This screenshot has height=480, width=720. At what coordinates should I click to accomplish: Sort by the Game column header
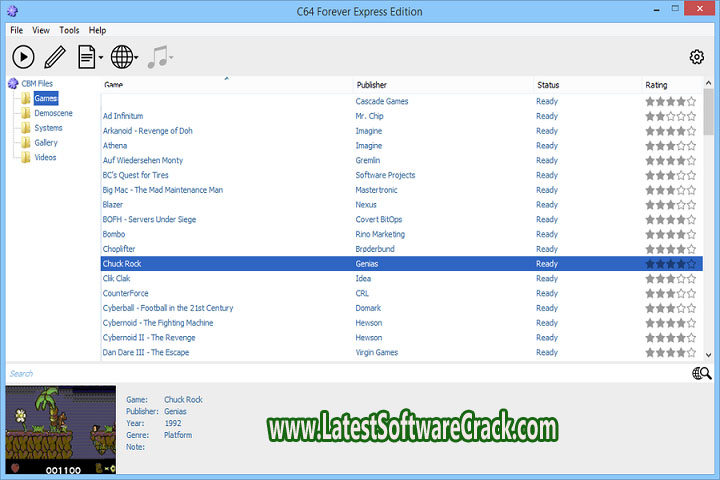(227, 85)
